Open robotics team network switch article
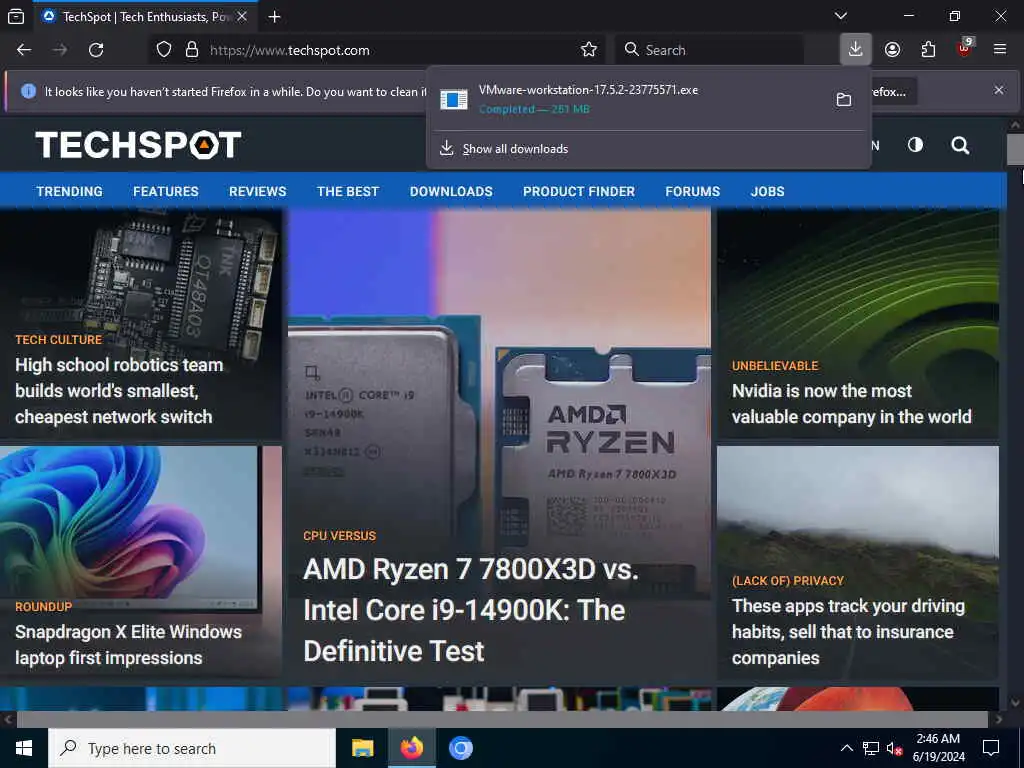 (x=119, y=391)
